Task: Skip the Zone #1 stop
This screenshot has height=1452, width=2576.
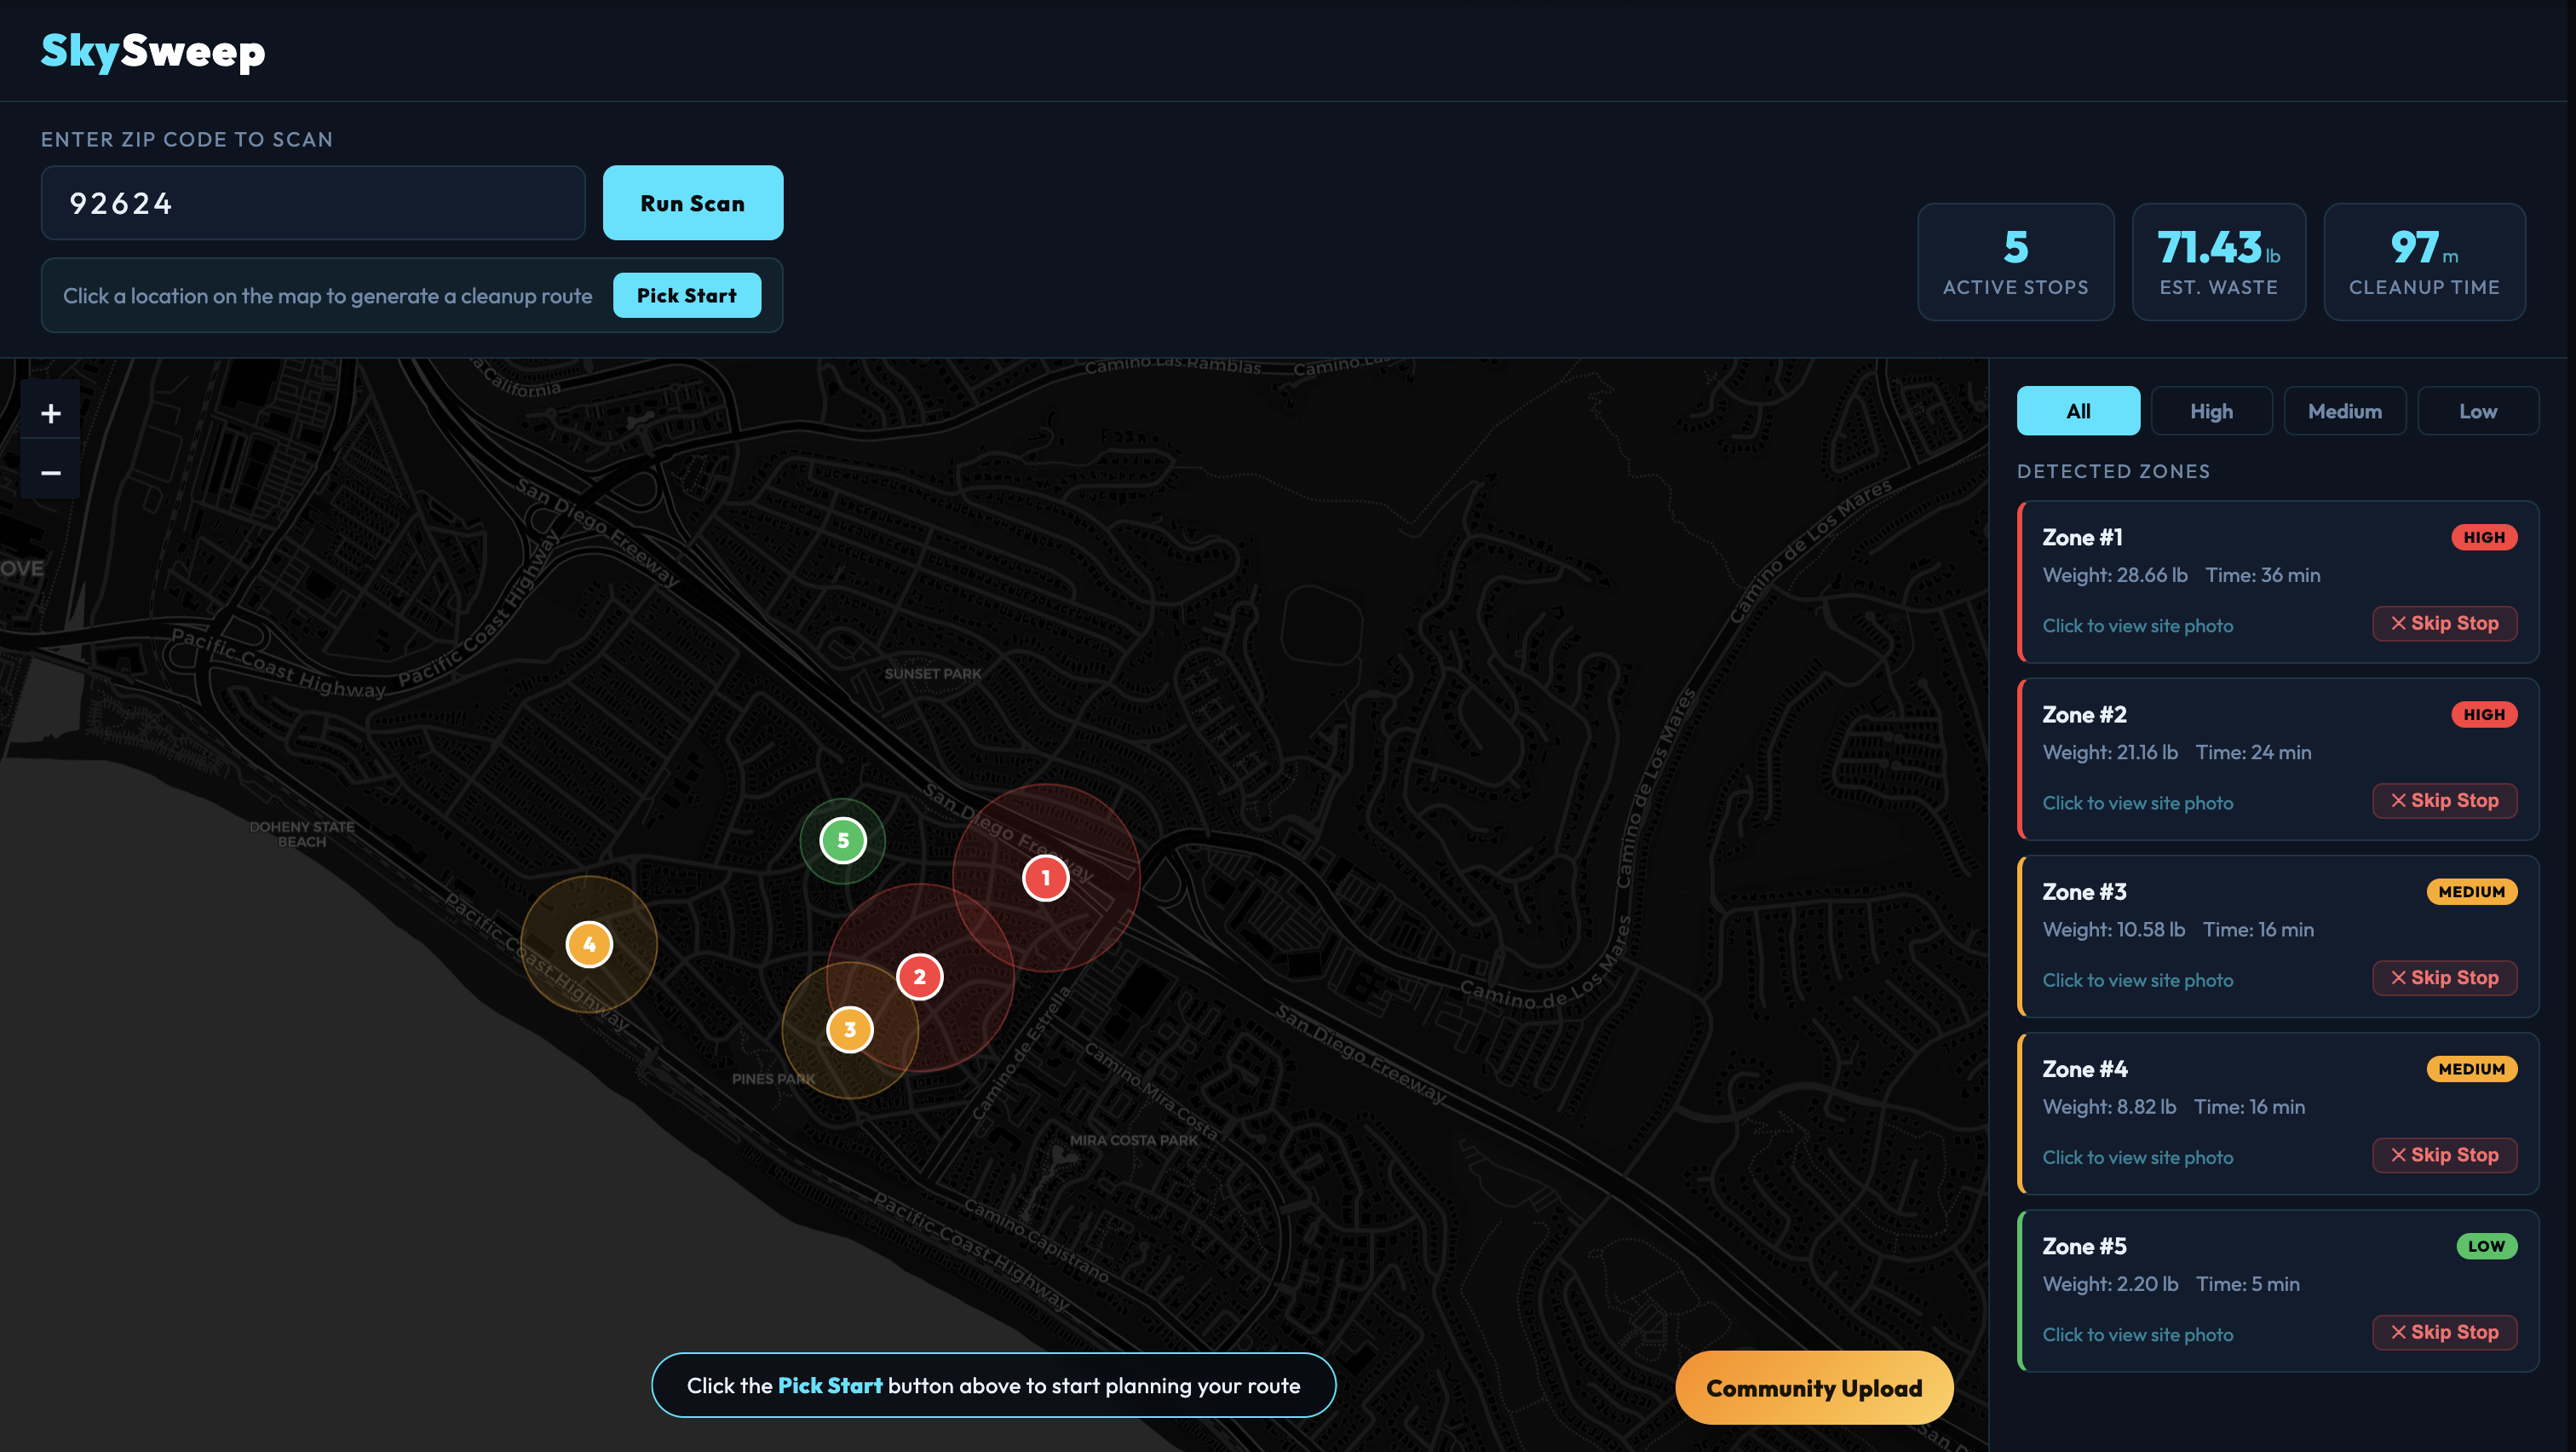Action: pos(2443,623)
